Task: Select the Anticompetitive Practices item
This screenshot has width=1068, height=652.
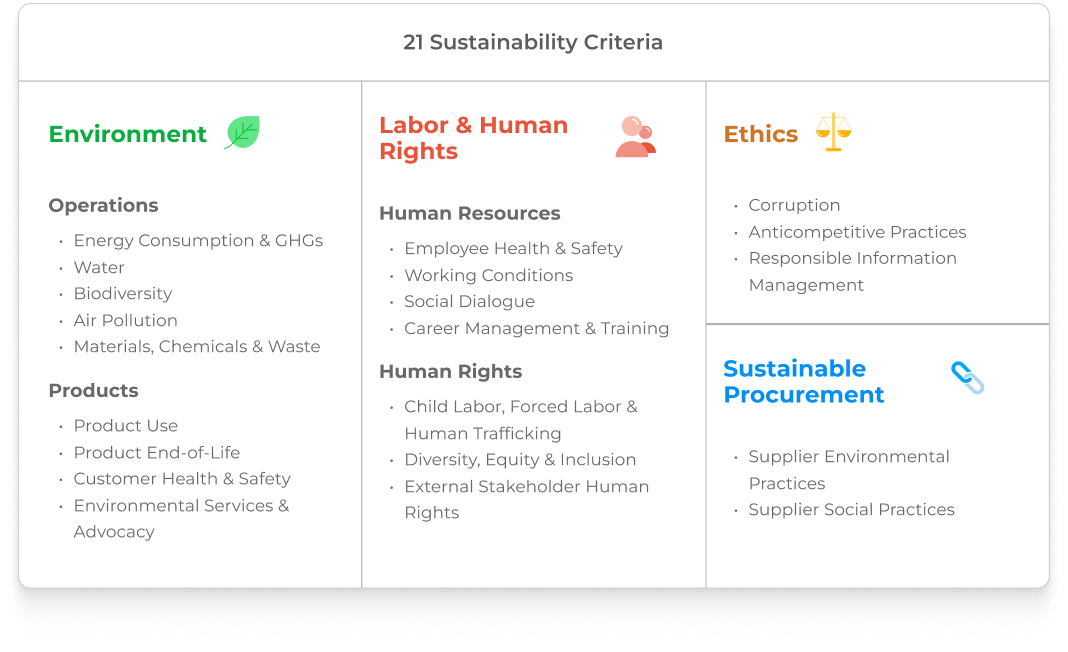Action: (x=857, y=231)
